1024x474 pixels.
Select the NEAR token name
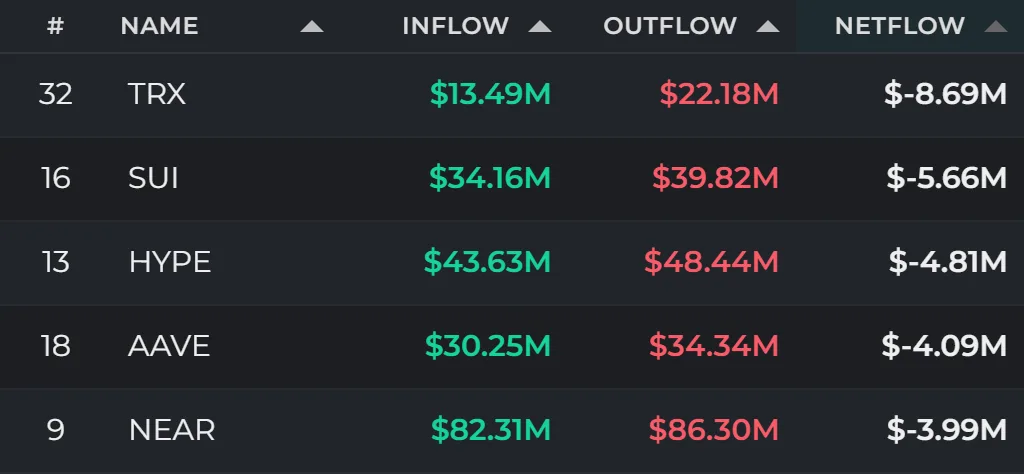(172, 430)
